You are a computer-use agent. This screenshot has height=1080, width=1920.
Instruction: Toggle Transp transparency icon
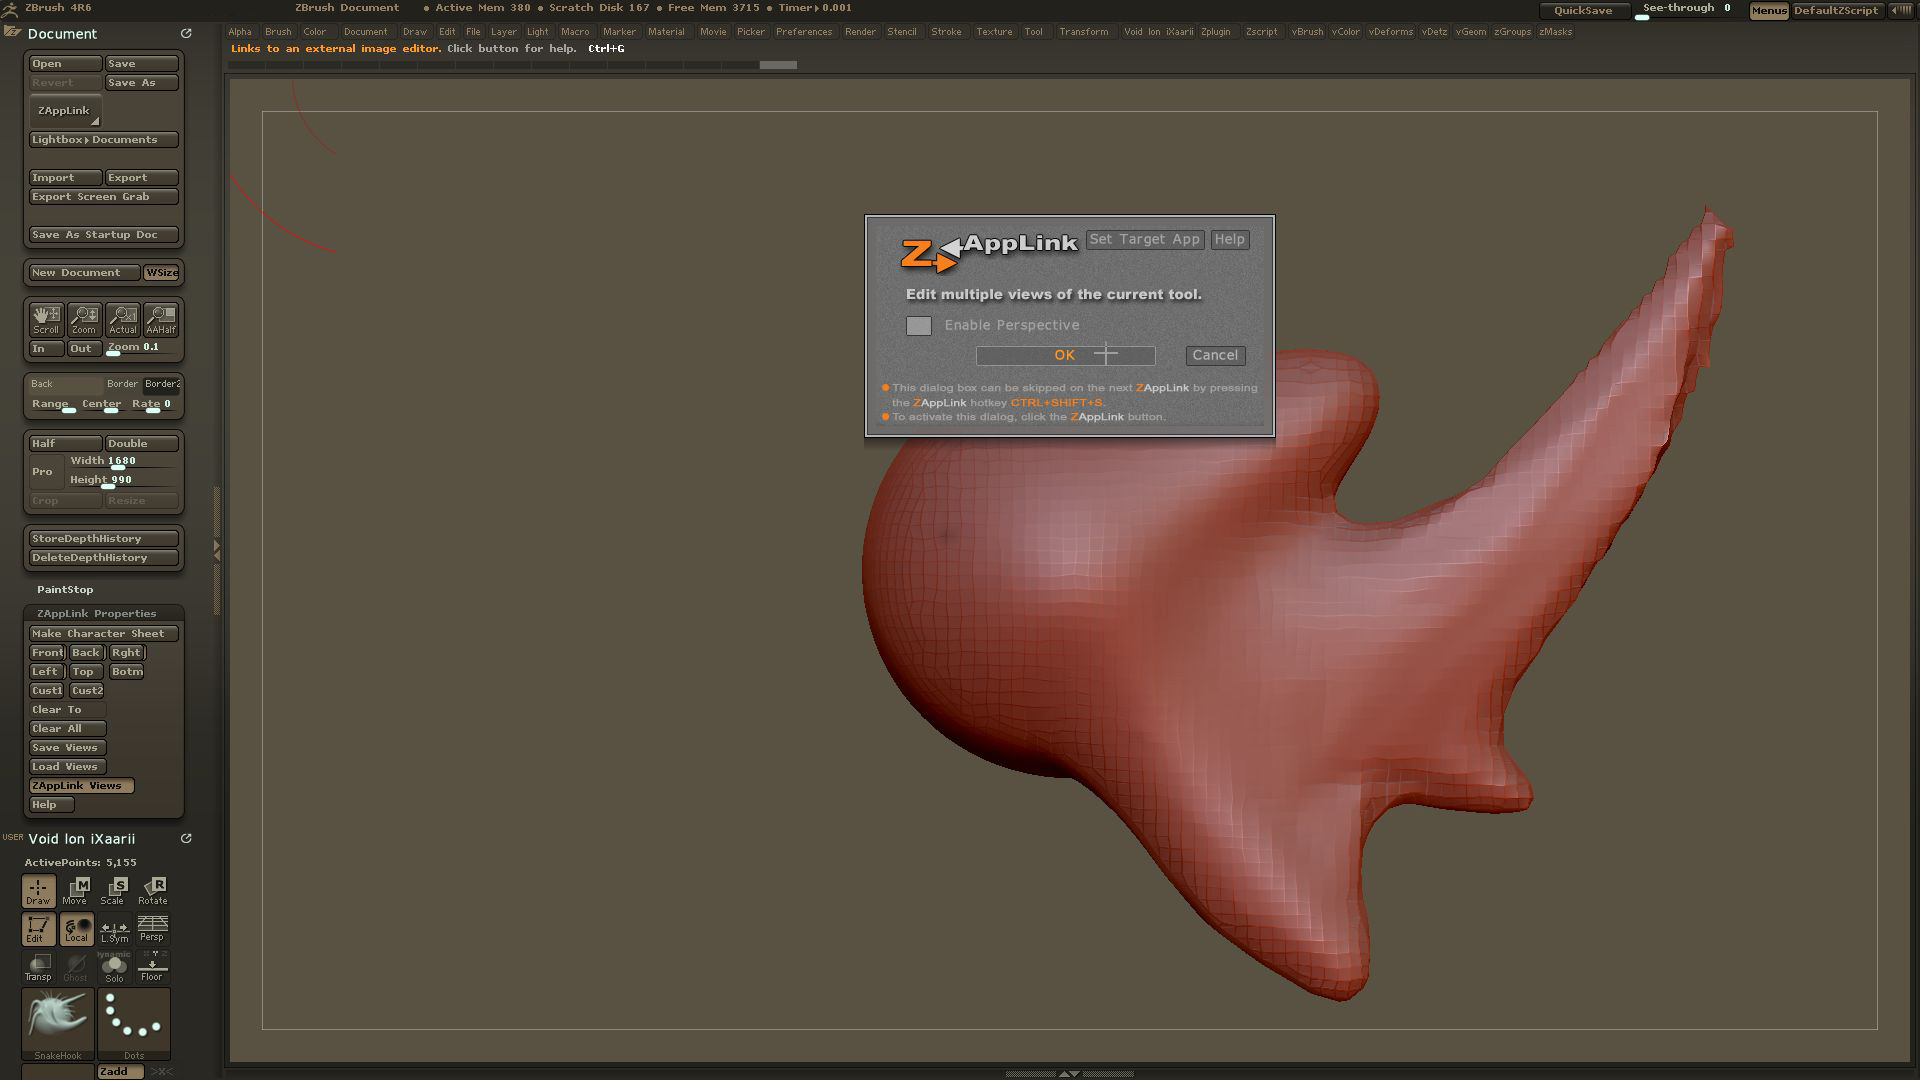coord(38,967)
